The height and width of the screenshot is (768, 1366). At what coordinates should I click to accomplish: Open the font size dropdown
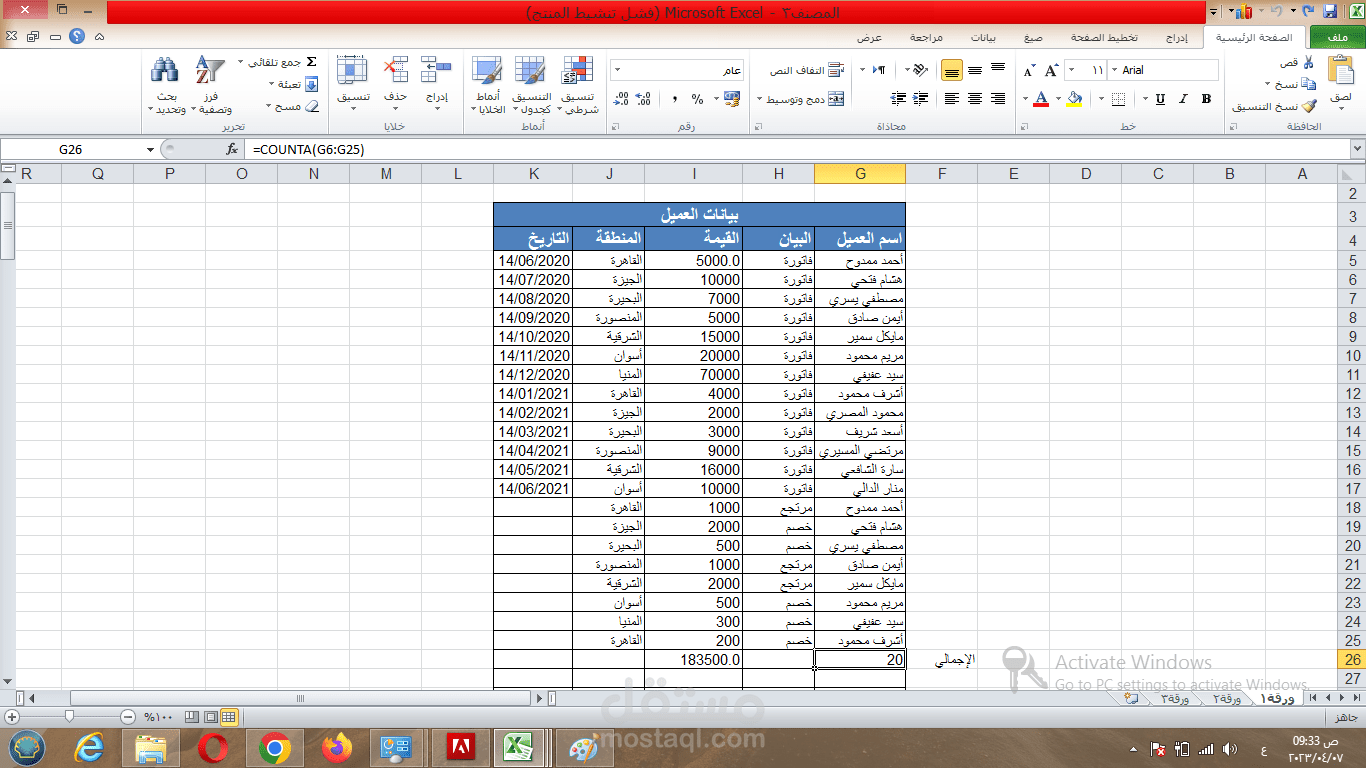(1073, 70)
